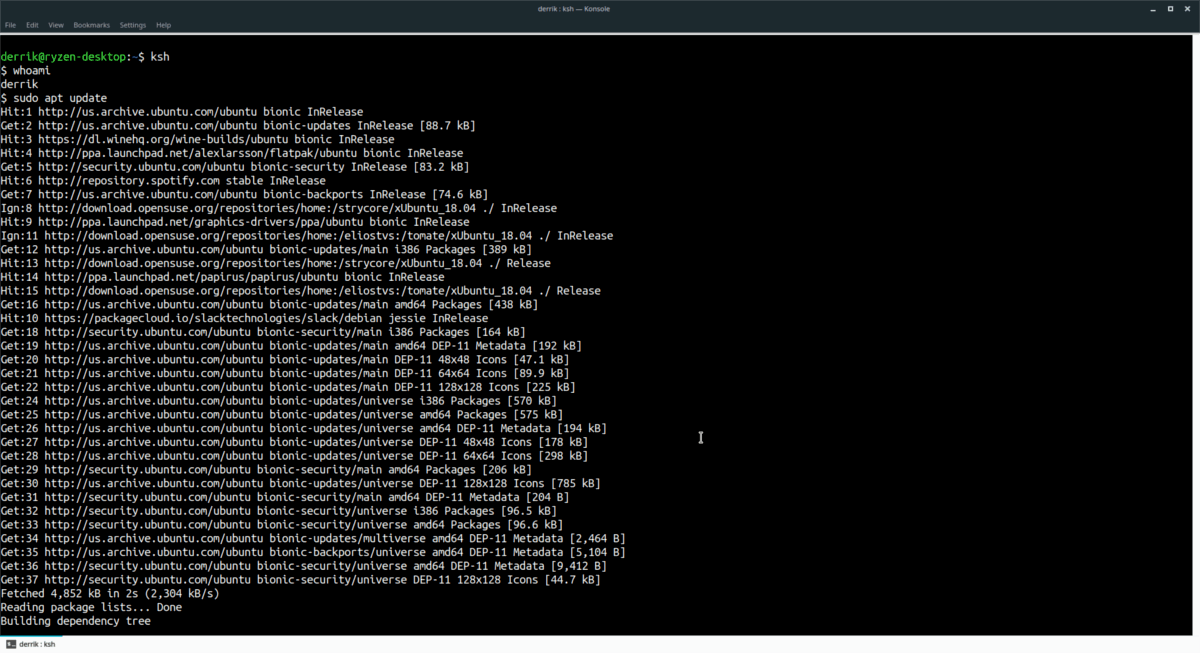The width and height of the screenshot is (1200, 653).
Task: Open the Bookmarks menu
Action: tap(91, 25)
